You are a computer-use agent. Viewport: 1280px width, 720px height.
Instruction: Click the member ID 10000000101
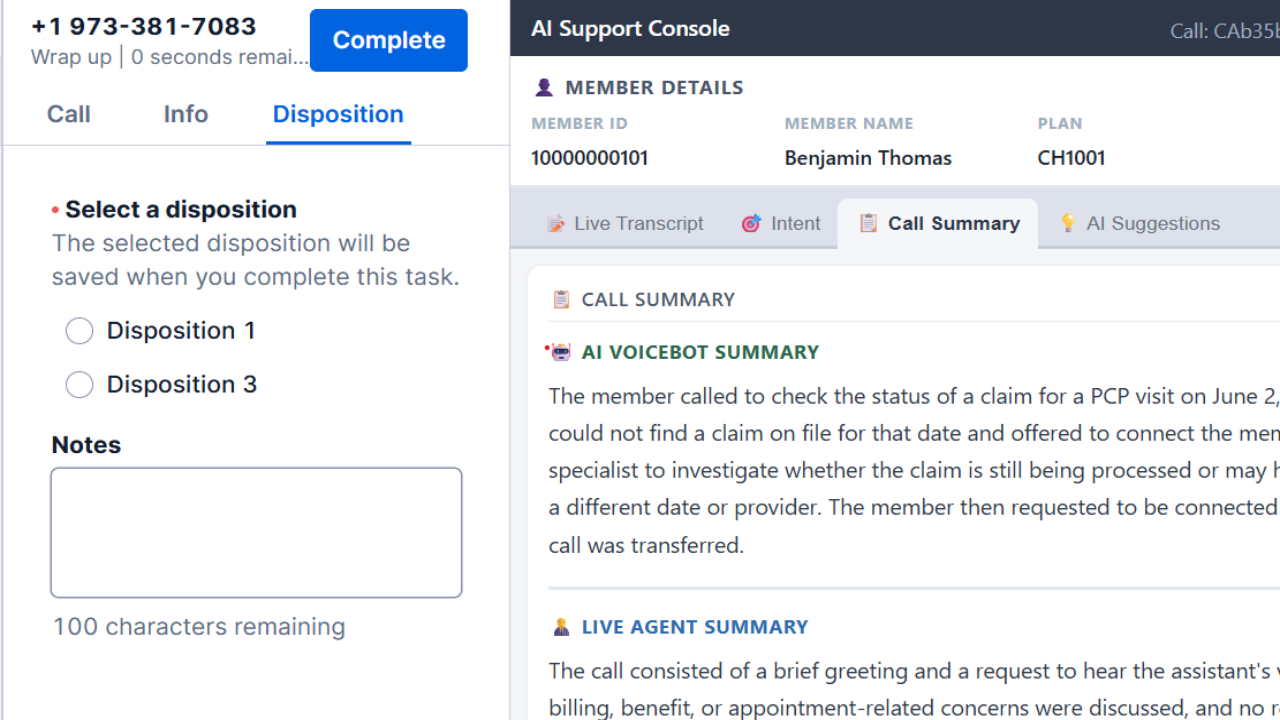pos(590,158)
